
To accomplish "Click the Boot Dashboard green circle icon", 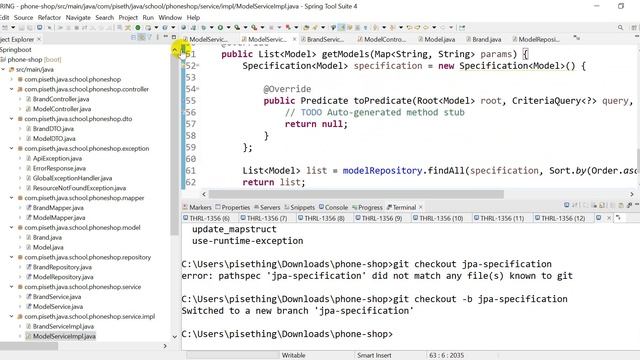I will [x=138, y=28].
